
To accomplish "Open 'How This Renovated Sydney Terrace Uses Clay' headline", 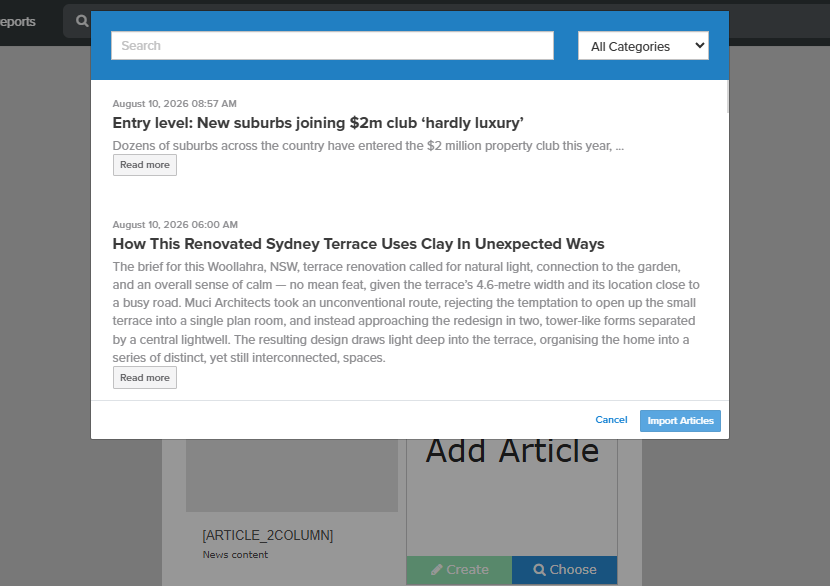I will point(358,244).
